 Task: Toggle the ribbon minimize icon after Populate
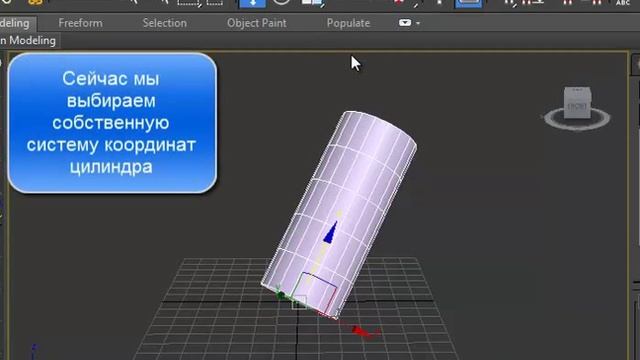[x=405, y=23]
